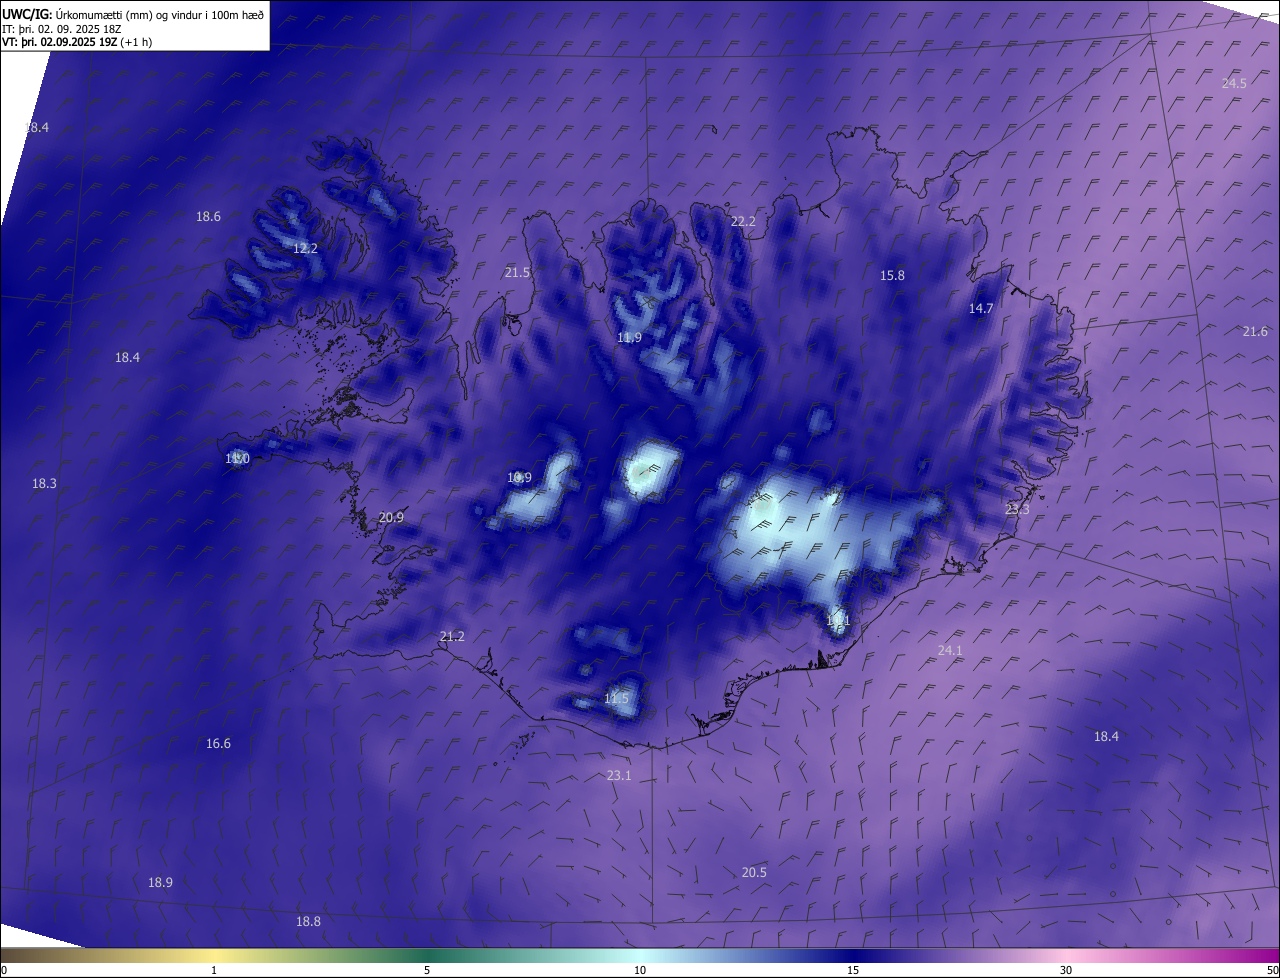Click the 18.8 value label
Image resolution: width=1280 pixels, height=978 pixels.
[308, 921]
